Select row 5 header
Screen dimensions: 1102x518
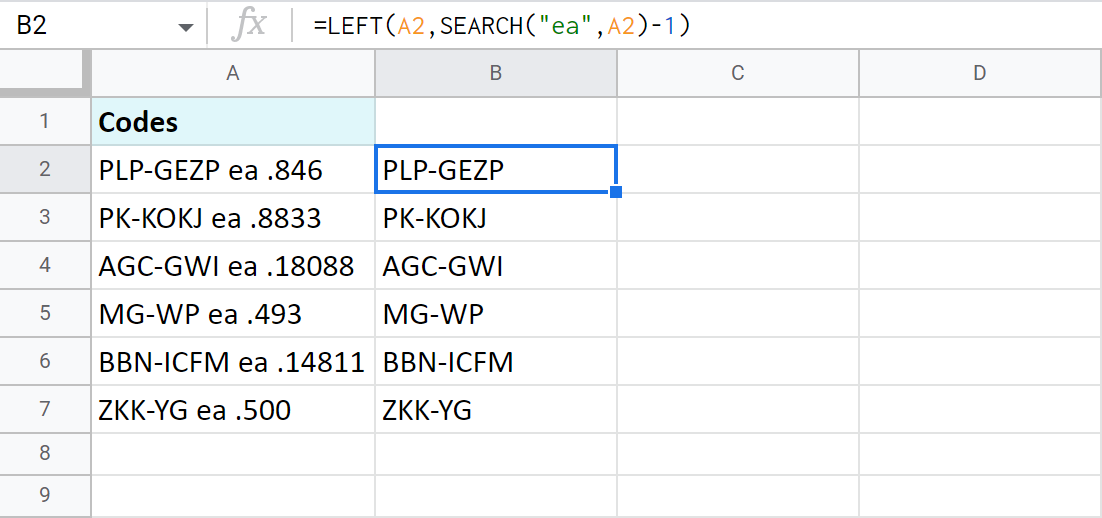point(45,315)
